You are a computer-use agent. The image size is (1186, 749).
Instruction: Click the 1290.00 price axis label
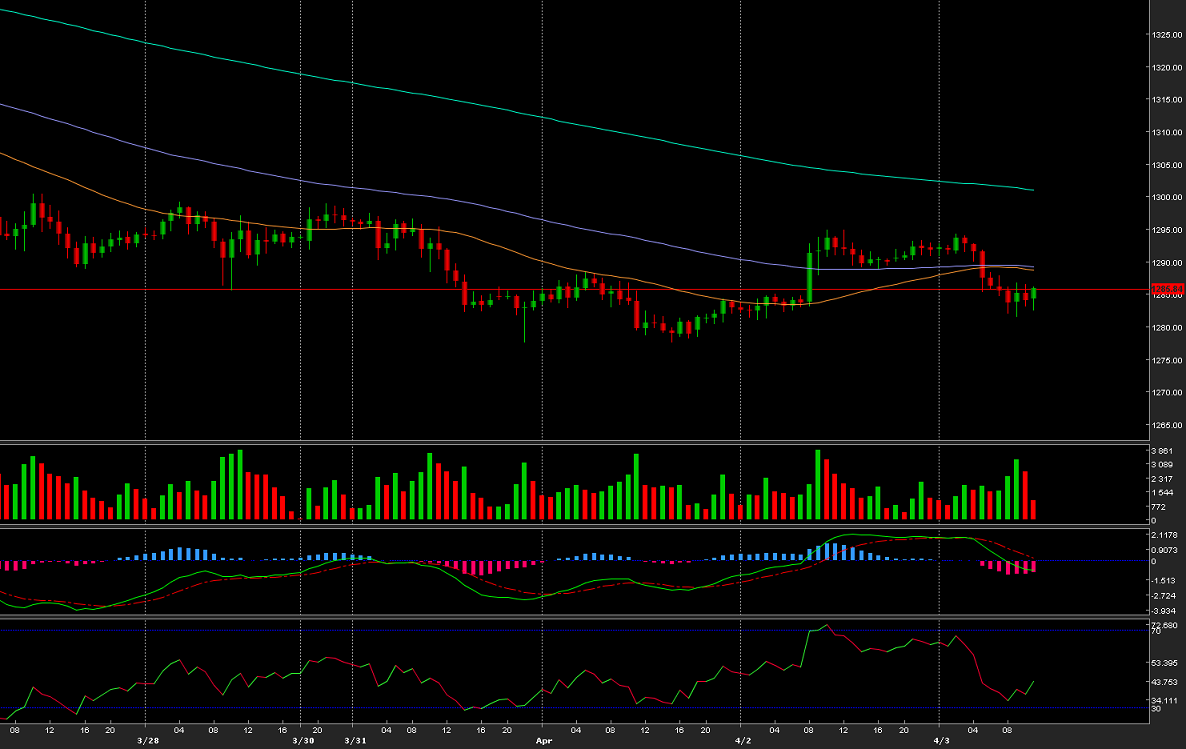pos(1168,263)
